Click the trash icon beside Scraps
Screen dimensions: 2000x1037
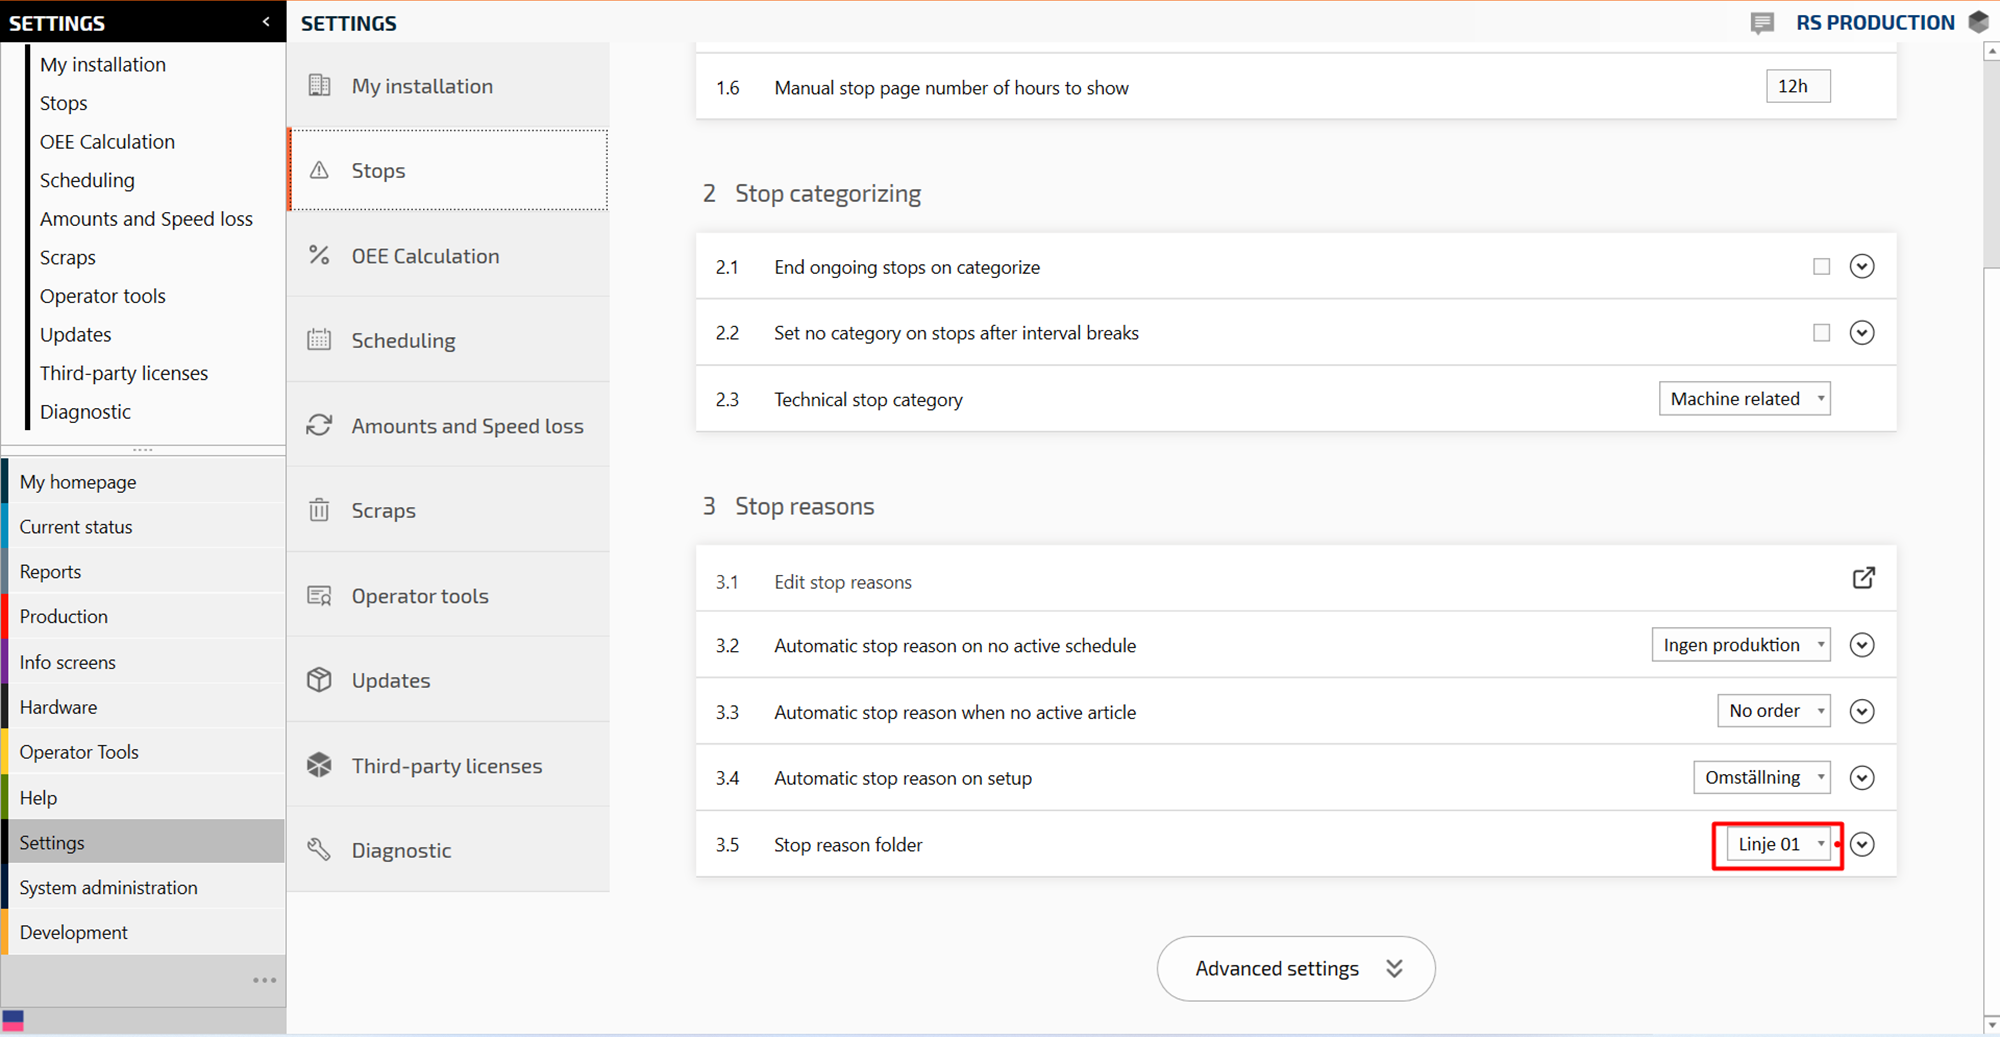coord(319,511)
